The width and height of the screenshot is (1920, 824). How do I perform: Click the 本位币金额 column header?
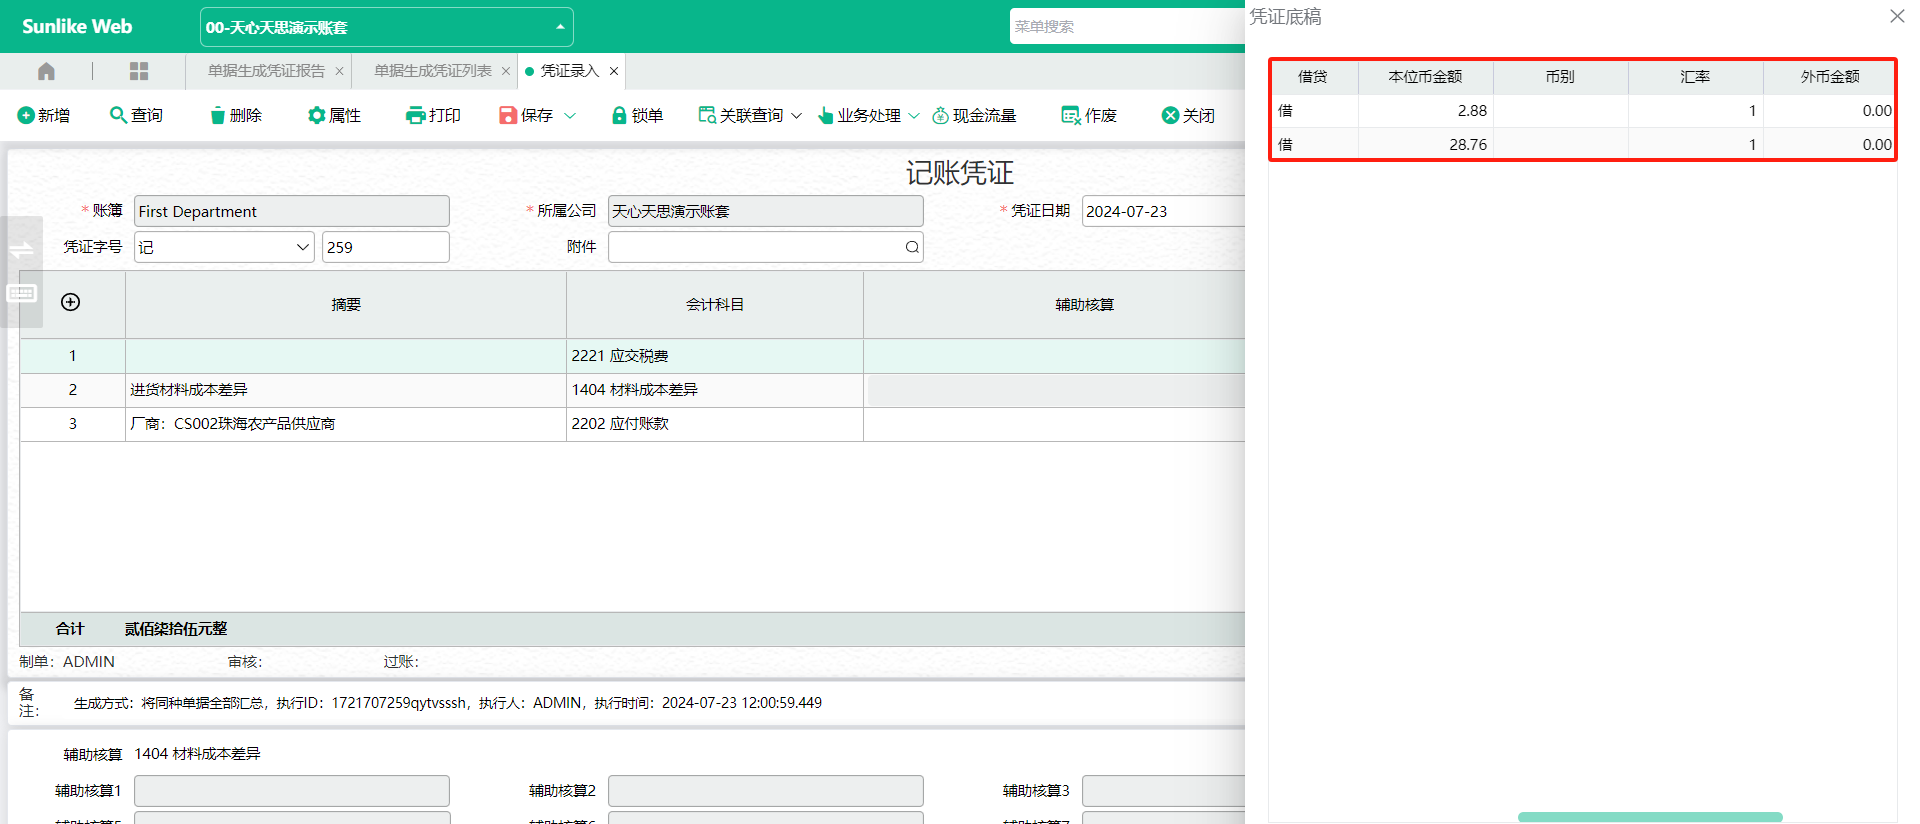pos(1426,77)
